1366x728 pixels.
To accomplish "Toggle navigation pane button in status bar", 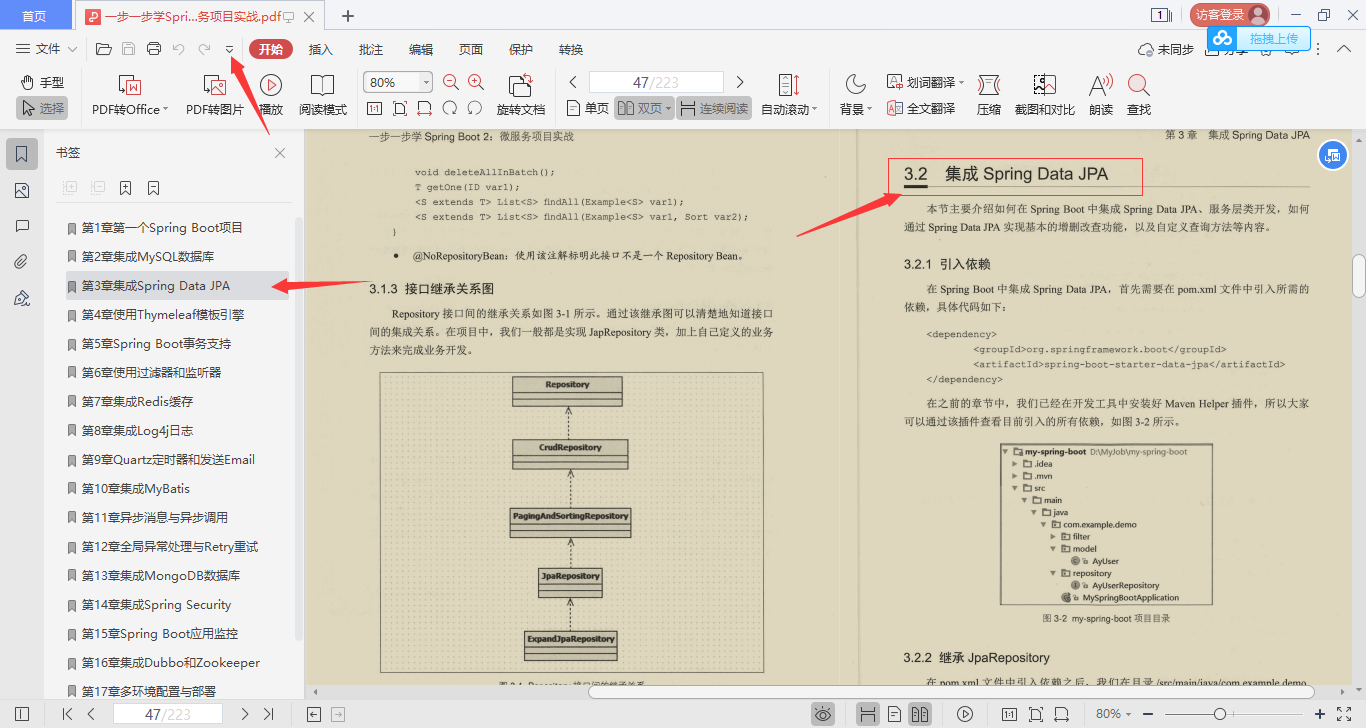I will (22, 714).
